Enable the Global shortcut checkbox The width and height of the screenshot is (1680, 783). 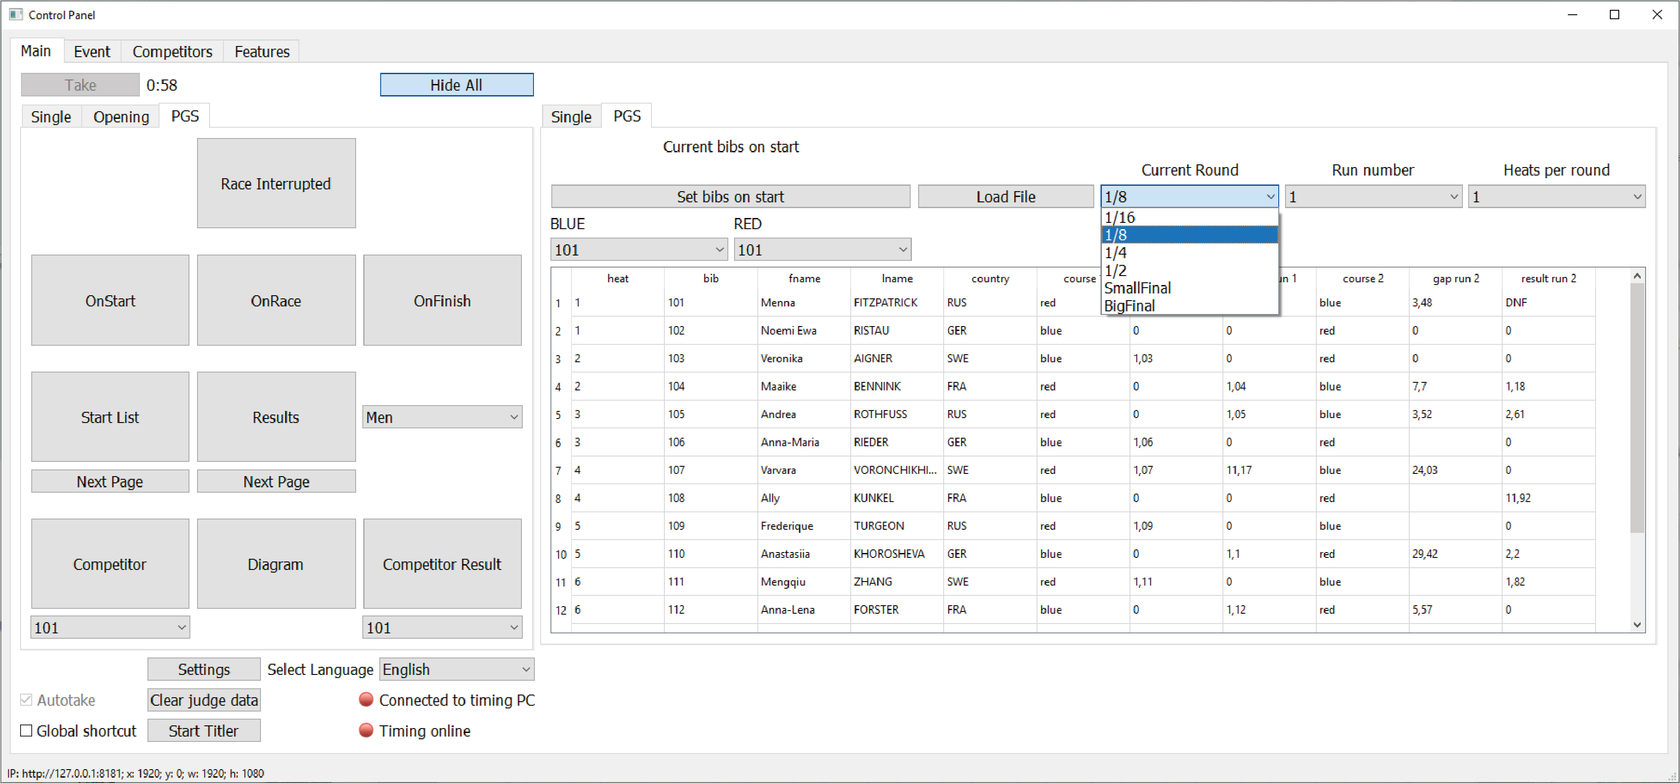pyautogui.click(x=27, y=731)
